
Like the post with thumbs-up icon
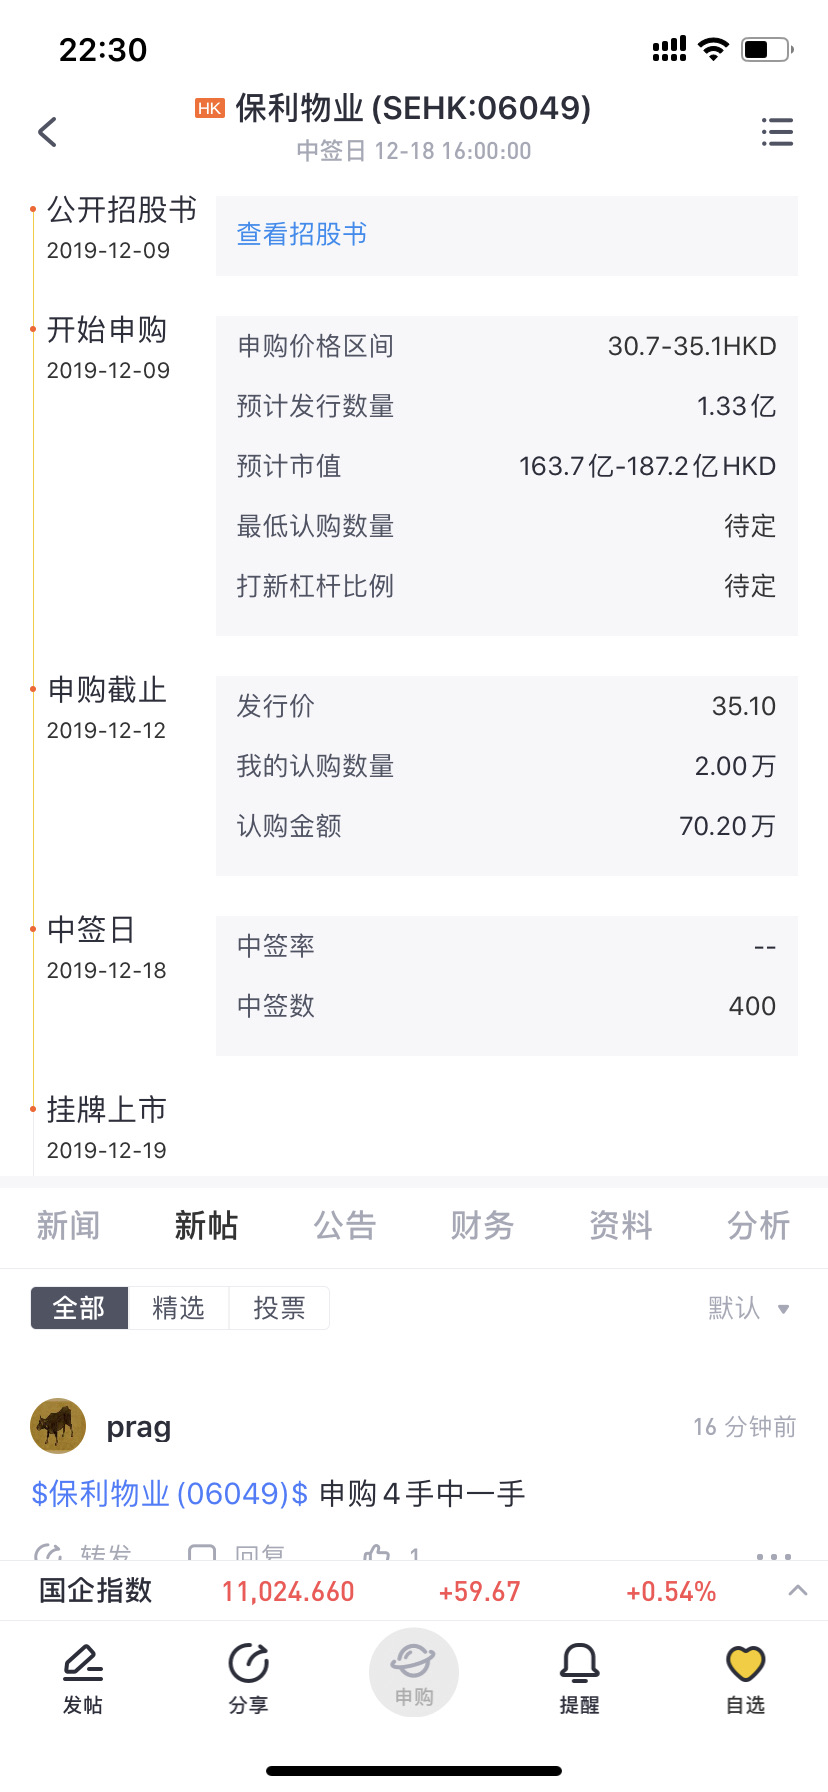(x=377, y=1553)
